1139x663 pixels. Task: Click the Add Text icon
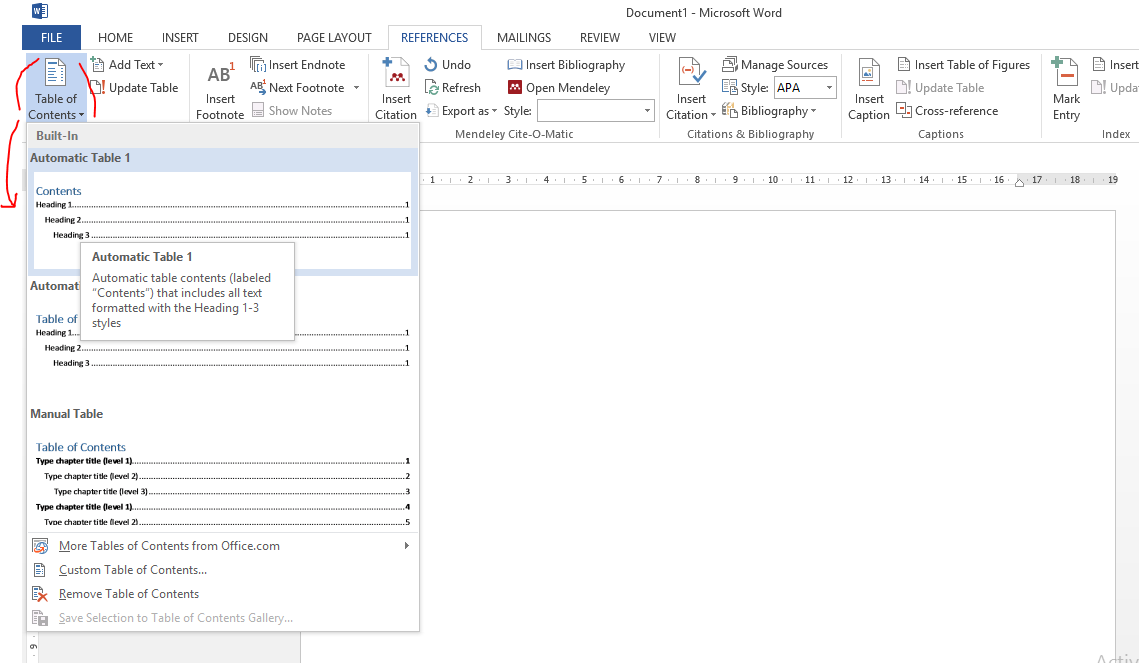click(98, 65)
